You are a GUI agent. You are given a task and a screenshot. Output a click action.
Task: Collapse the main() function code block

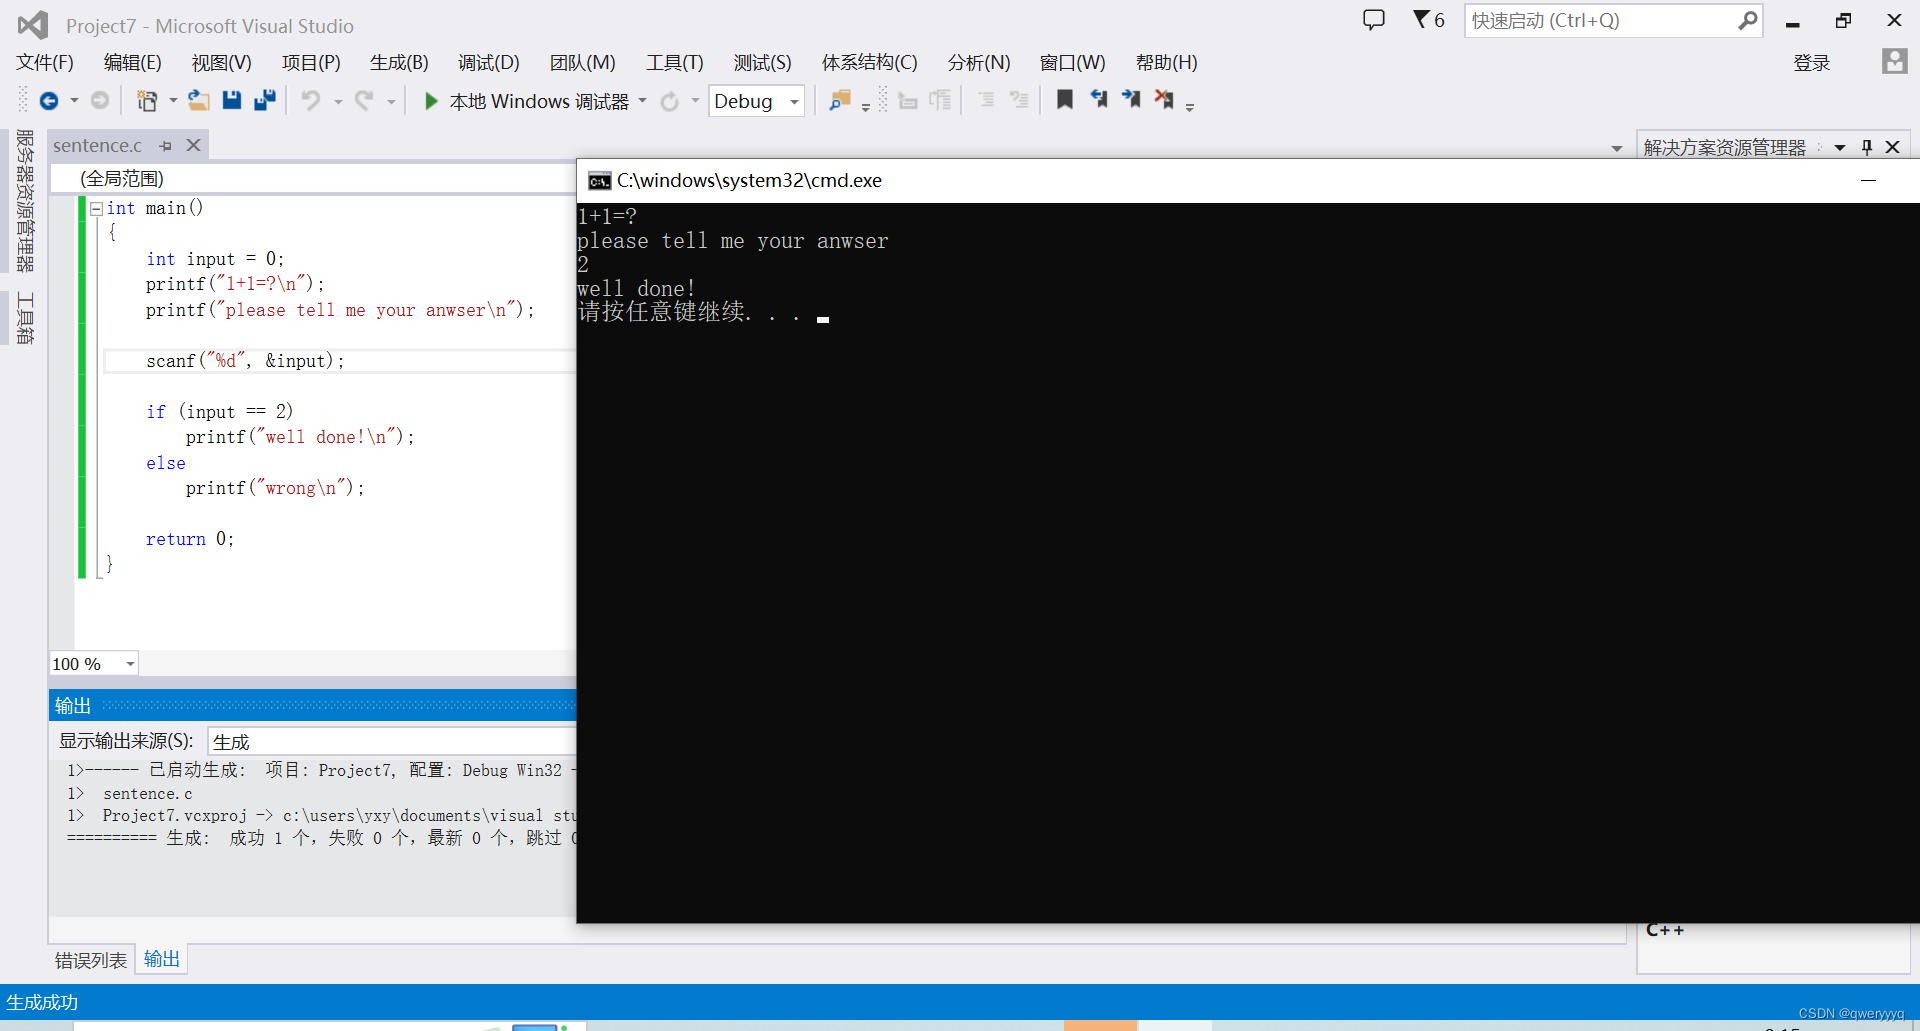tap(96, 208)
